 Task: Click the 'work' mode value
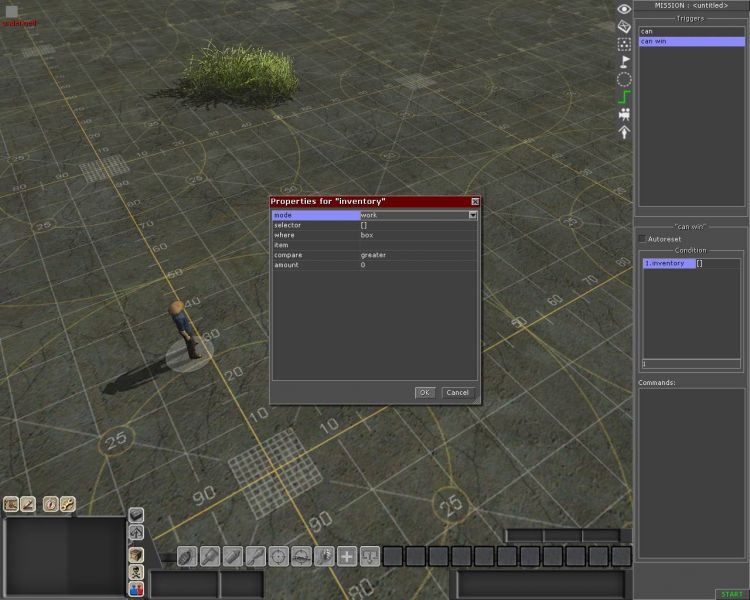point(369,215)
